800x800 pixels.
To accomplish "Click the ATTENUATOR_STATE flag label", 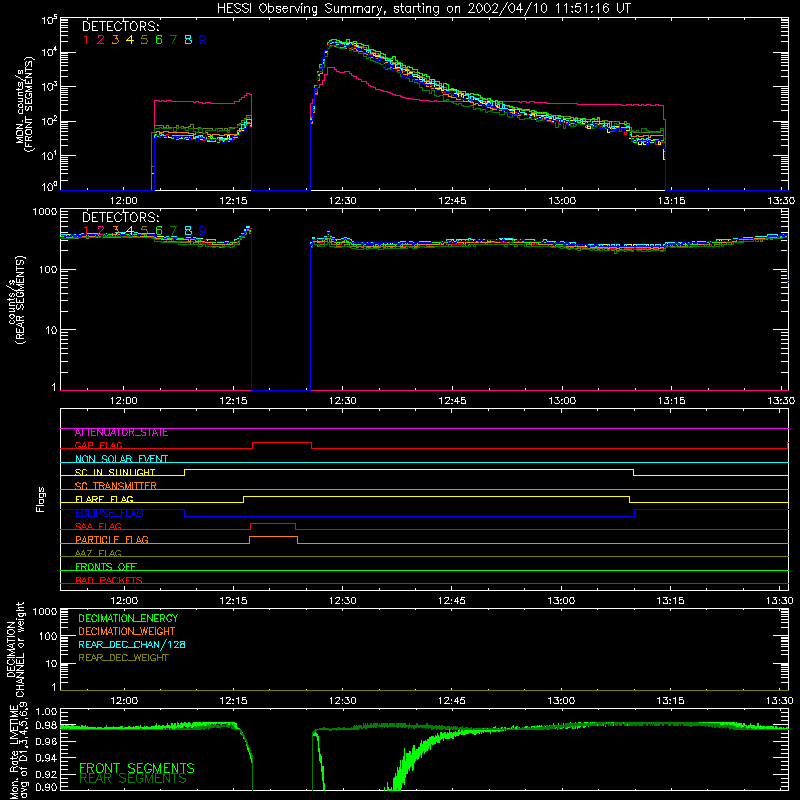I will [x=121, y=433].
